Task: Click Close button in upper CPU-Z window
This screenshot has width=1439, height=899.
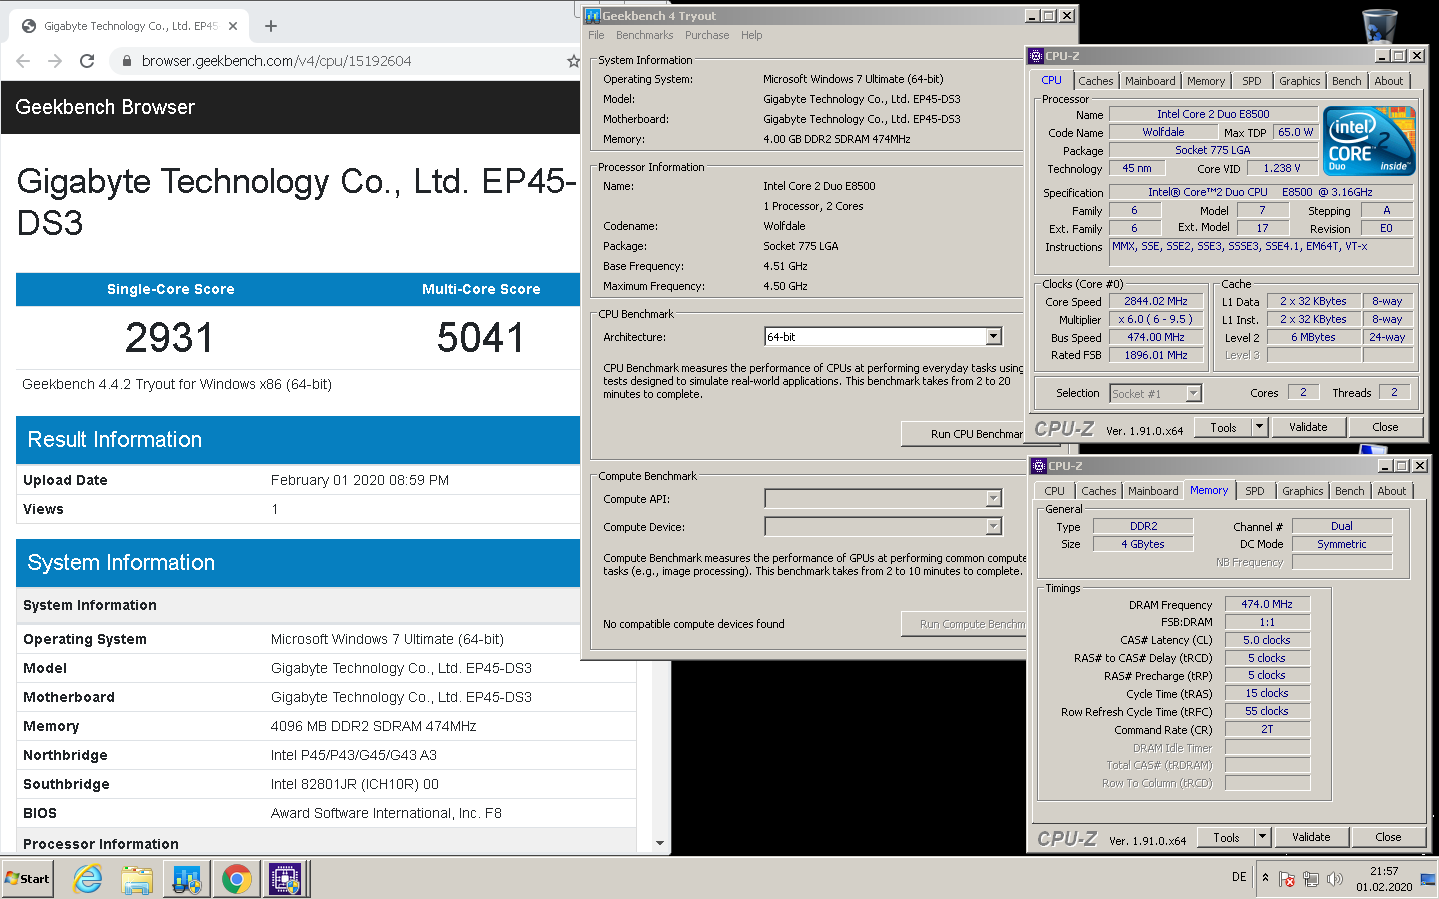Action: coord(1385,427)
